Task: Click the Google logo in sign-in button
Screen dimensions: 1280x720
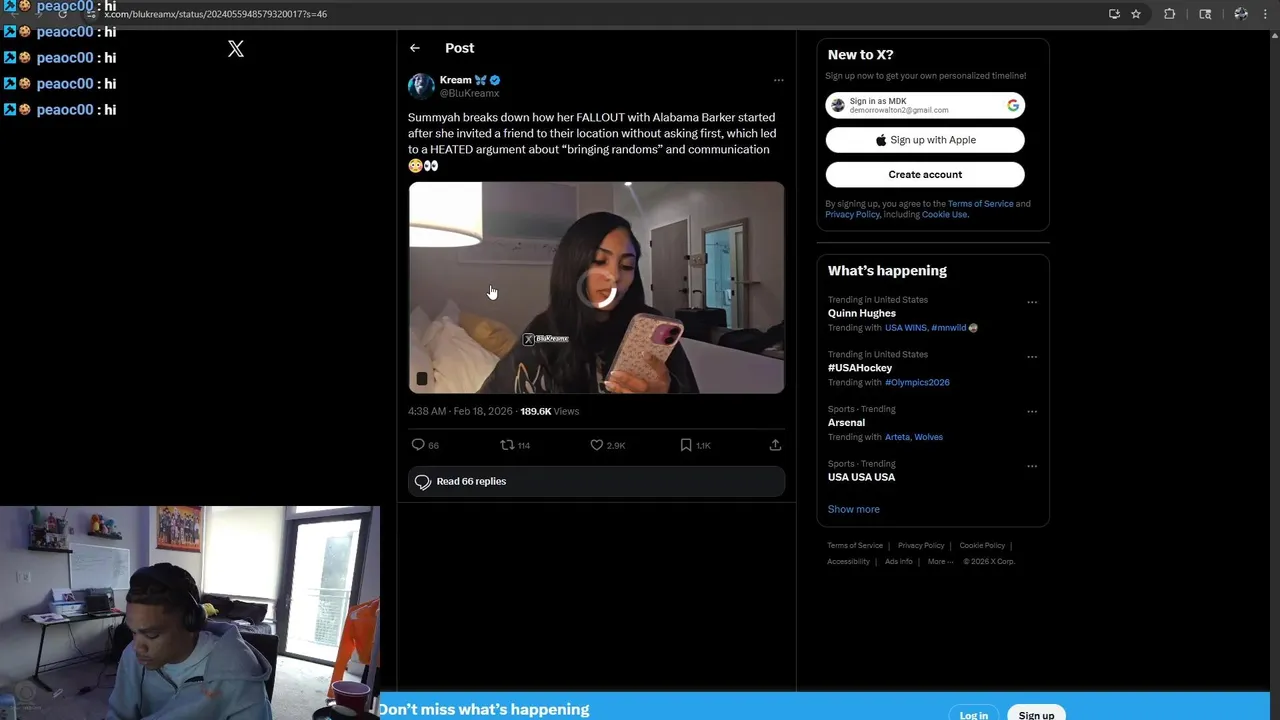Action: (1013, 105)
